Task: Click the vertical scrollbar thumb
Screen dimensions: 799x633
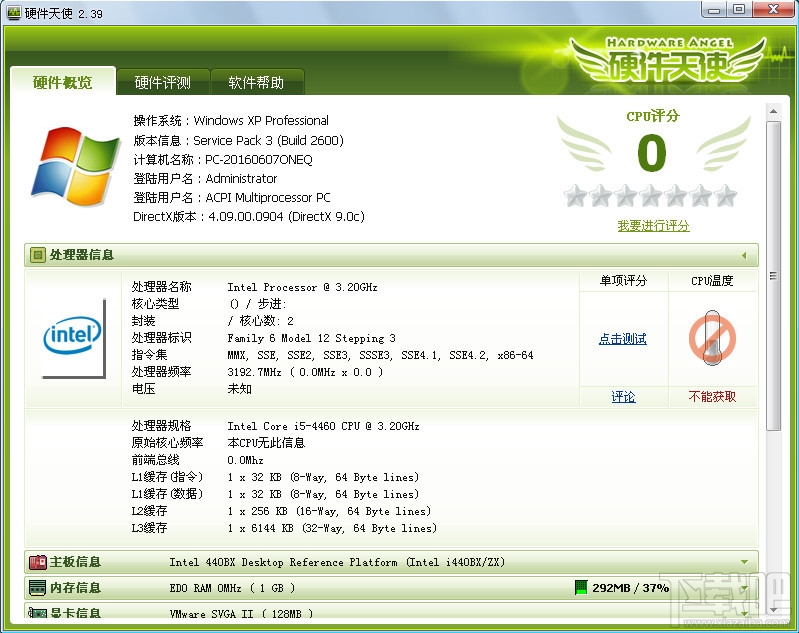Action: click(x=774, y=276)
